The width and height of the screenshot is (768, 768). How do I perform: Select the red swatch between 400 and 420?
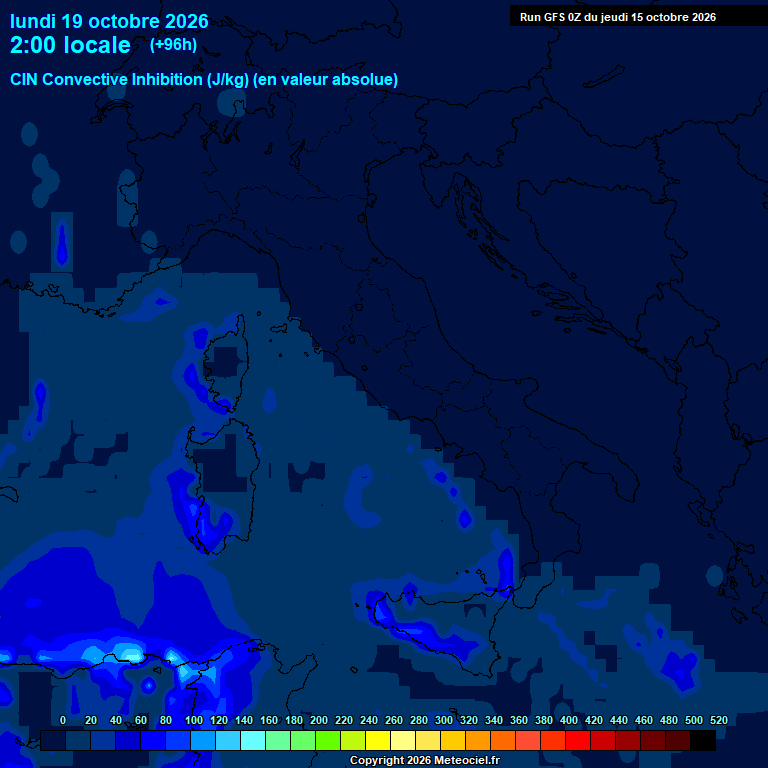(577, 740)
